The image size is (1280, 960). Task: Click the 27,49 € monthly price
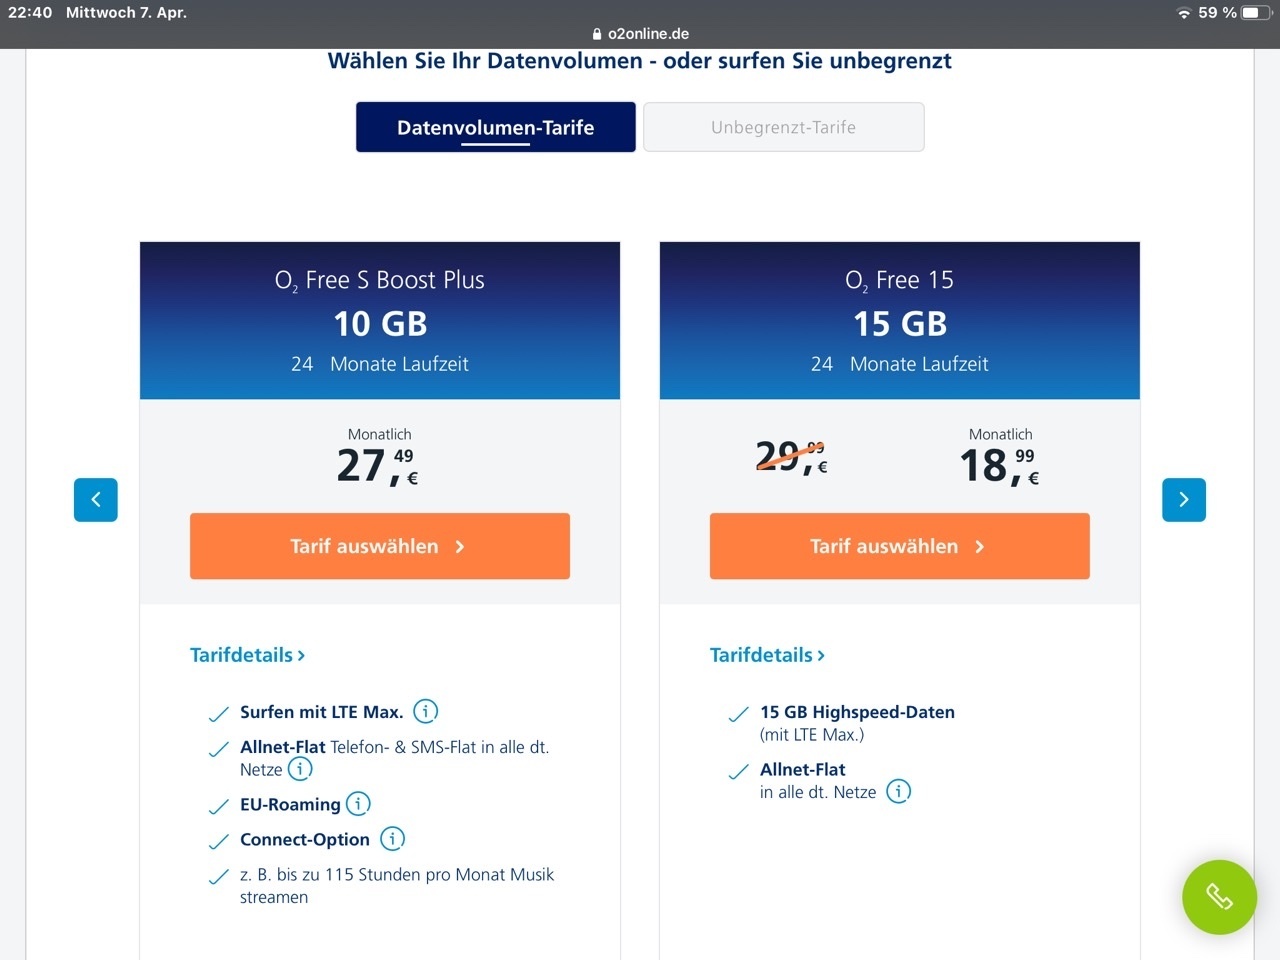(x=378, y=465)
